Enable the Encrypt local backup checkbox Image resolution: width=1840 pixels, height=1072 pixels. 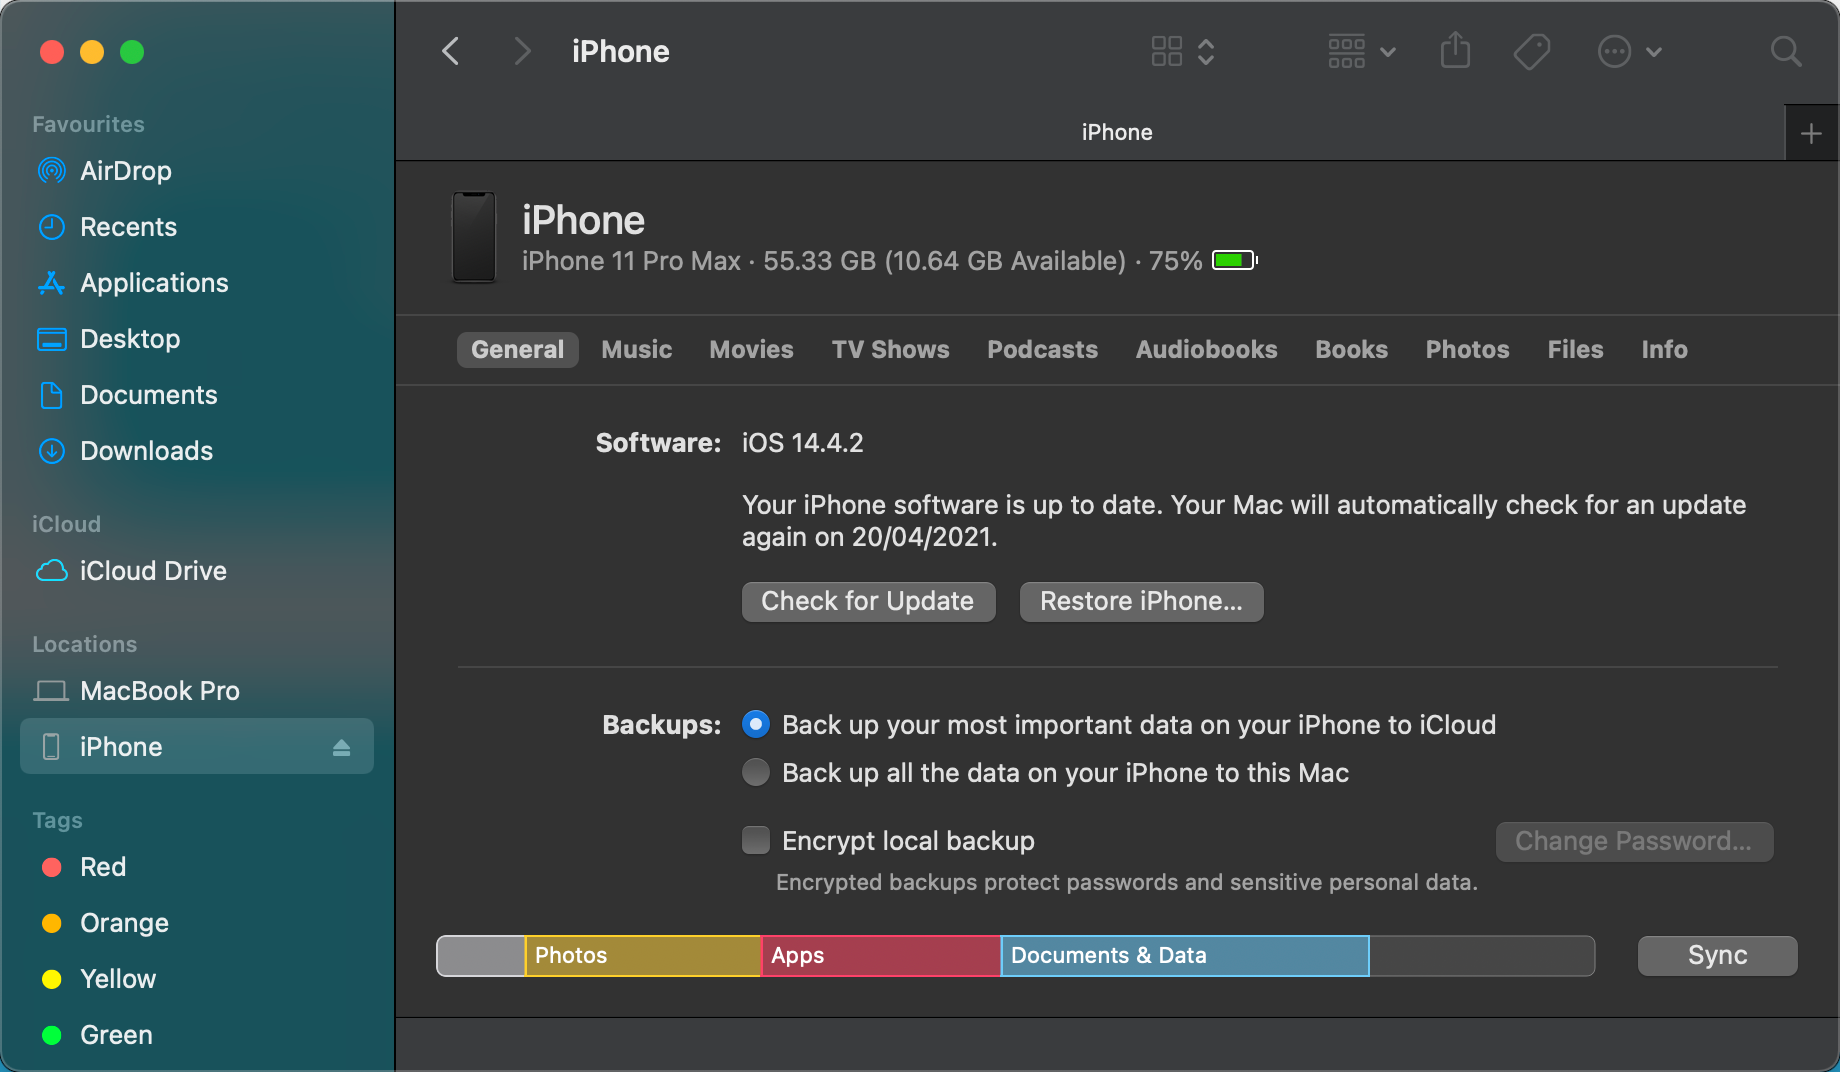(x=756, y=840)
